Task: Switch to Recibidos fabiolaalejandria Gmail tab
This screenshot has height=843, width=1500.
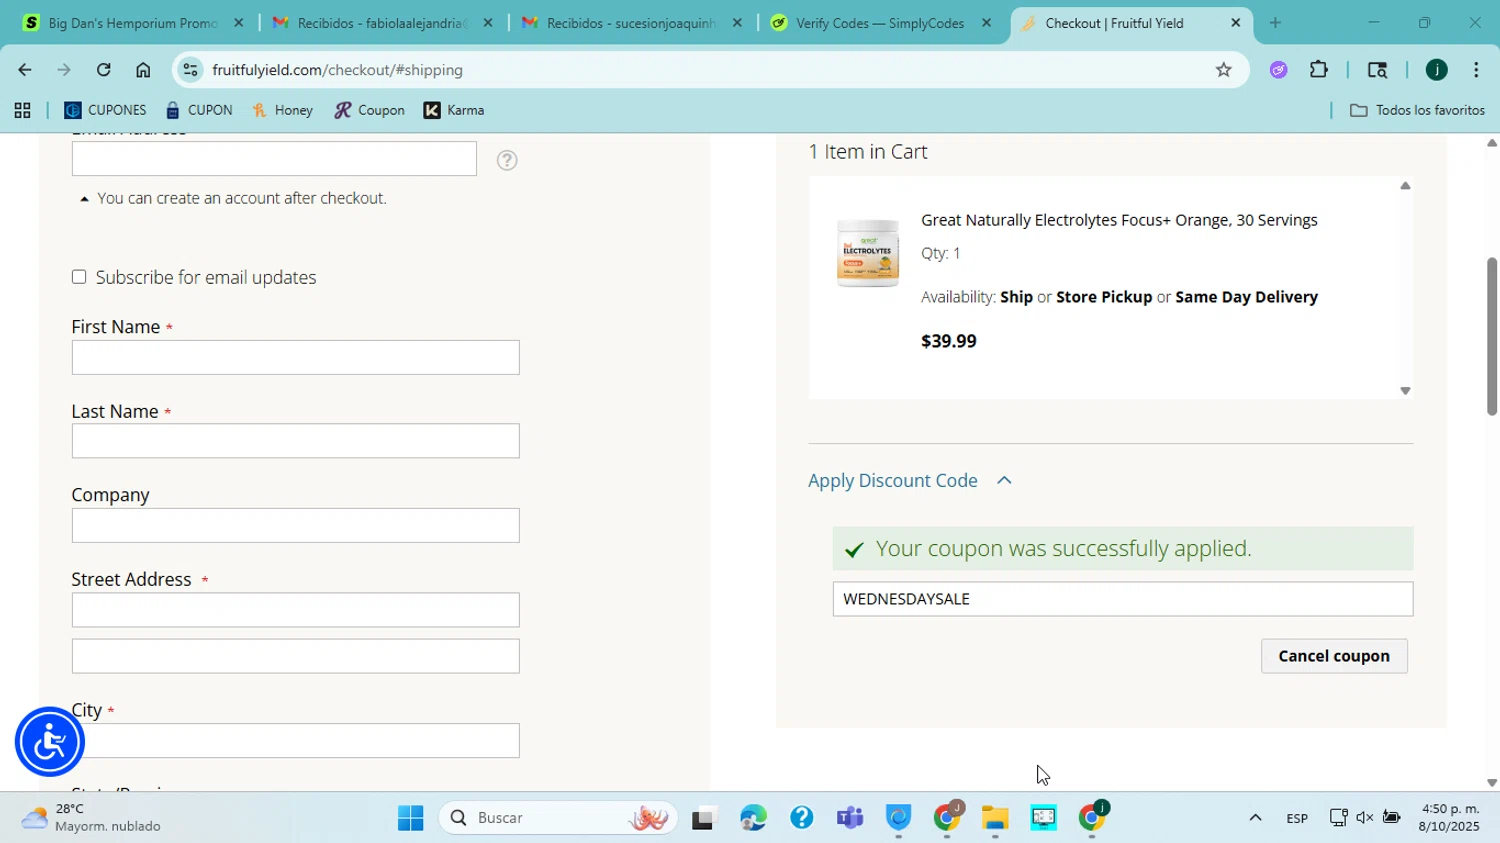Action: click(381, 22)
